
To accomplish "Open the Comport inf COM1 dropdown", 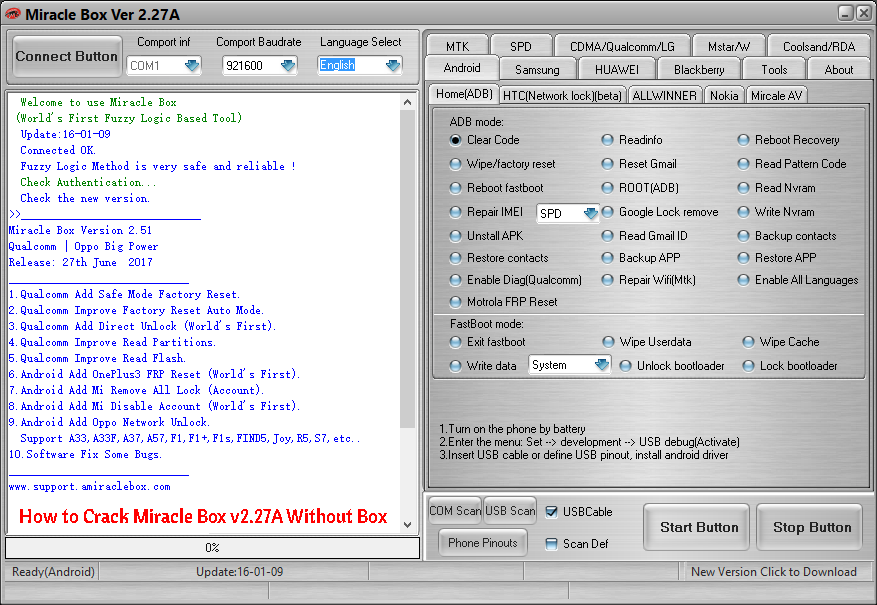I will [x=192, y=65].
